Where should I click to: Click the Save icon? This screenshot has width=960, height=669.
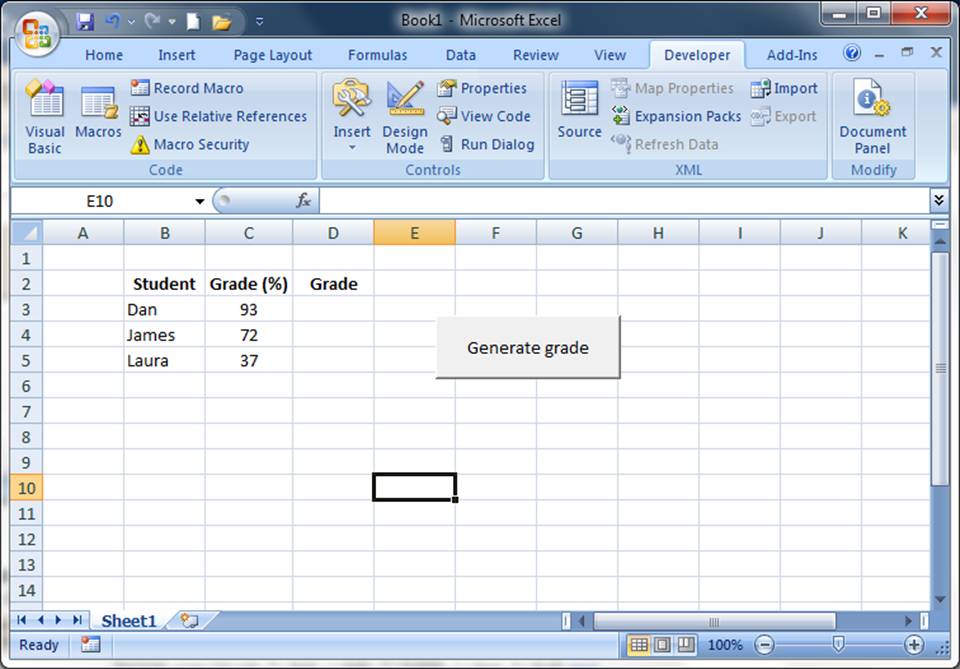86,22
